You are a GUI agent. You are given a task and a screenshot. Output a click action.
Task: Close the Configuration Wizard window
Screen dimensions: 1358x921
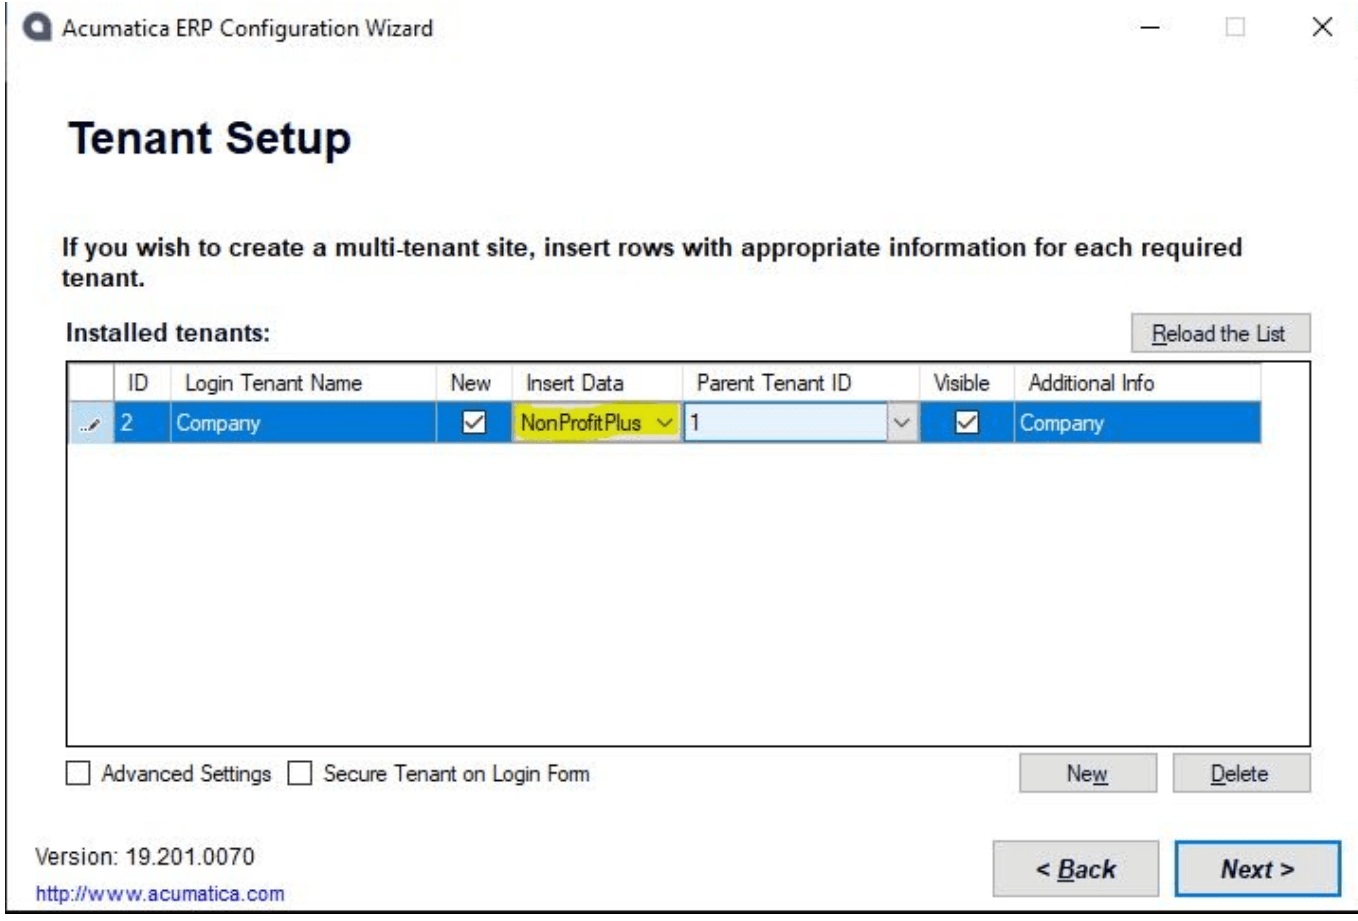click(x=1322, y=28)
